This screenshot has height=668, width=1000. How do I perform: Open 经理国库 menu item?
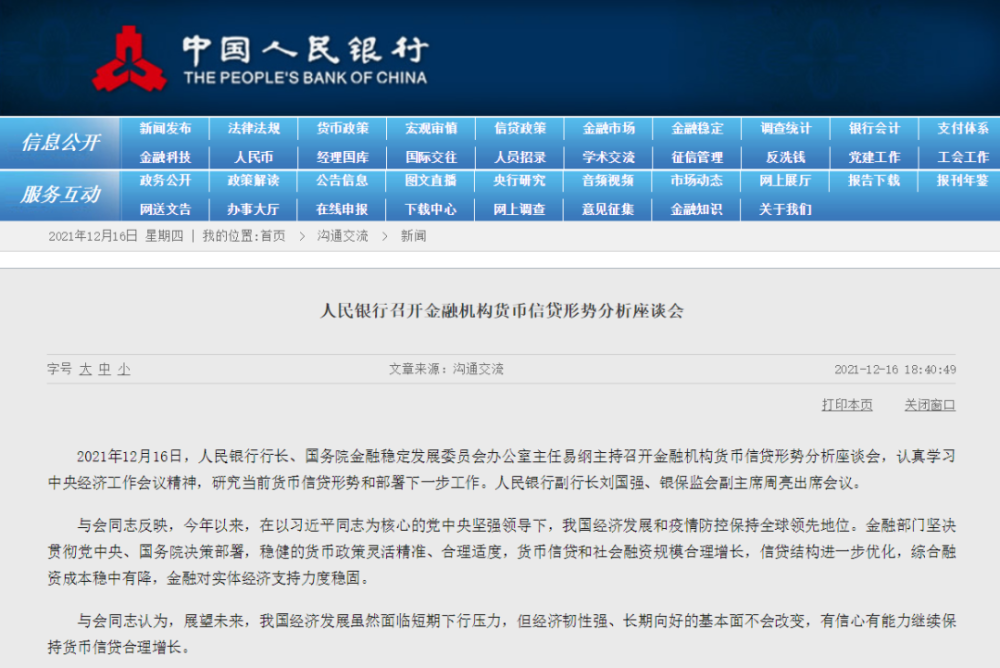tap(342, 157)
